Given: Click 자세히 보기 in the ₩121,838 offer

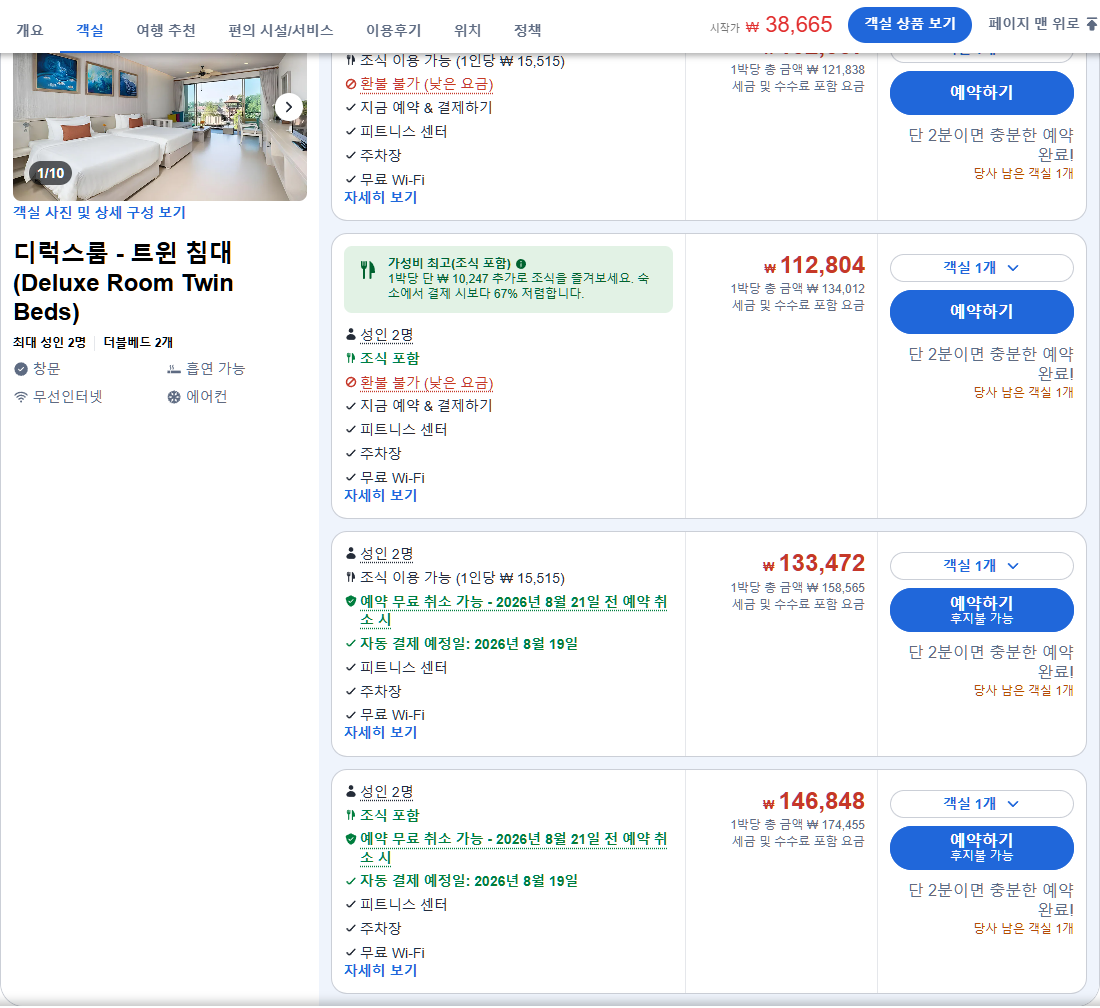Looking at the screenshot, I should [x=380, y=197].
